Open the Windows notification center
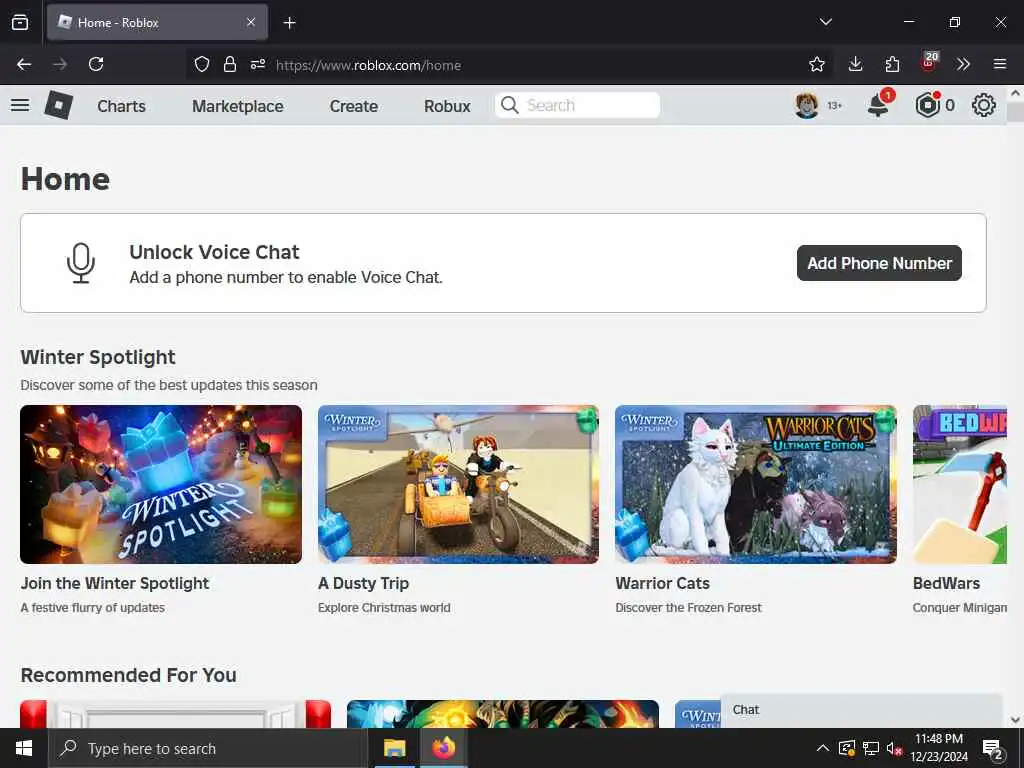This screenshot has width=1024, height=768. pyautogui.click(x=993, y=749)
